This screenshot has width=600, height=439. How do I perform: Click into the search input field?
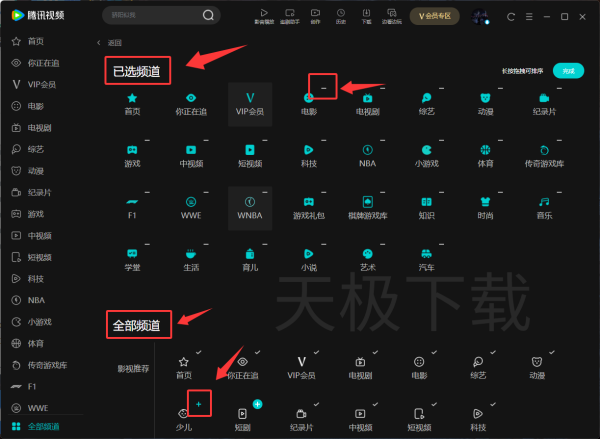pyautogui.click(x=150, y=15)
